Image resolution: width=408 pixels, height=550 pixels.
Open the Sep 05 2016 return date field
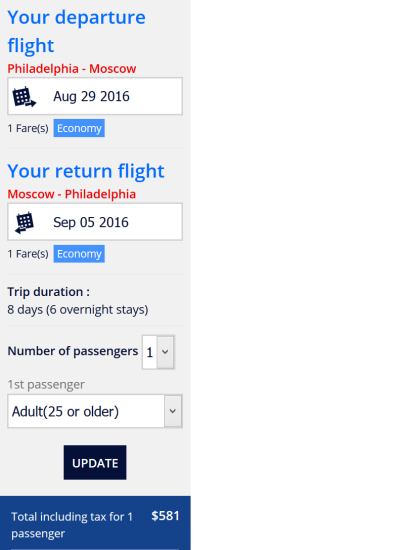[95, 222]
